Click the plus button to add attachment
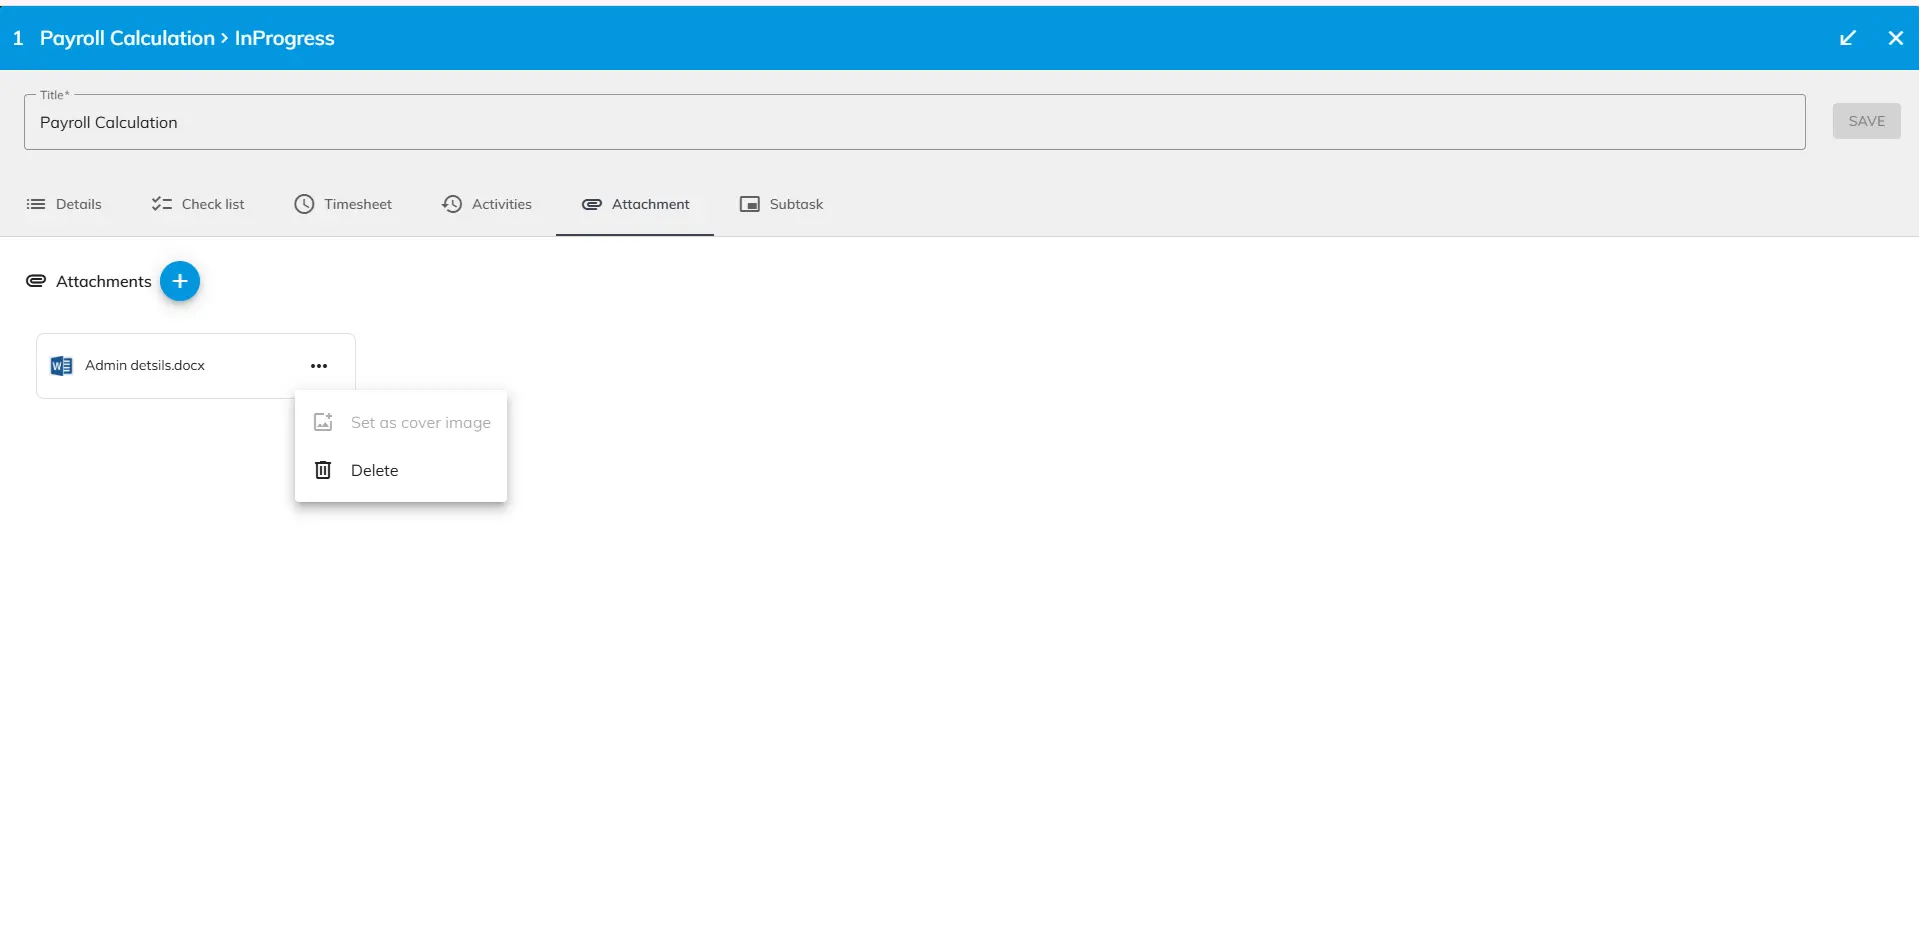 click(180, 281)
